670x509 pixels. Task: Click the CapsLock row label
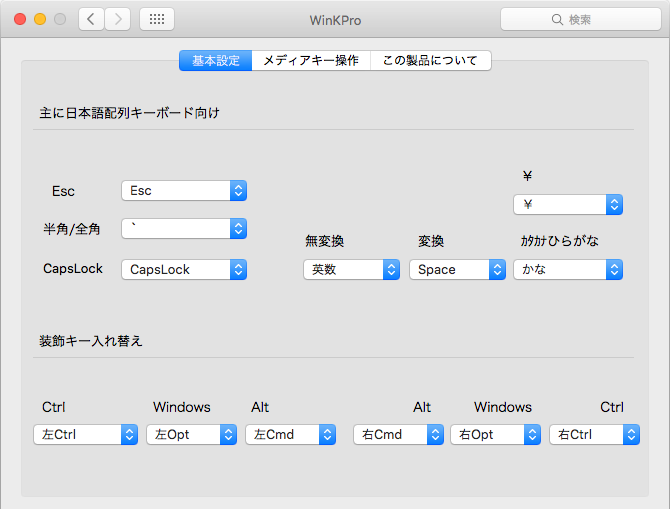pyautogui.click(x=73, y=268)
